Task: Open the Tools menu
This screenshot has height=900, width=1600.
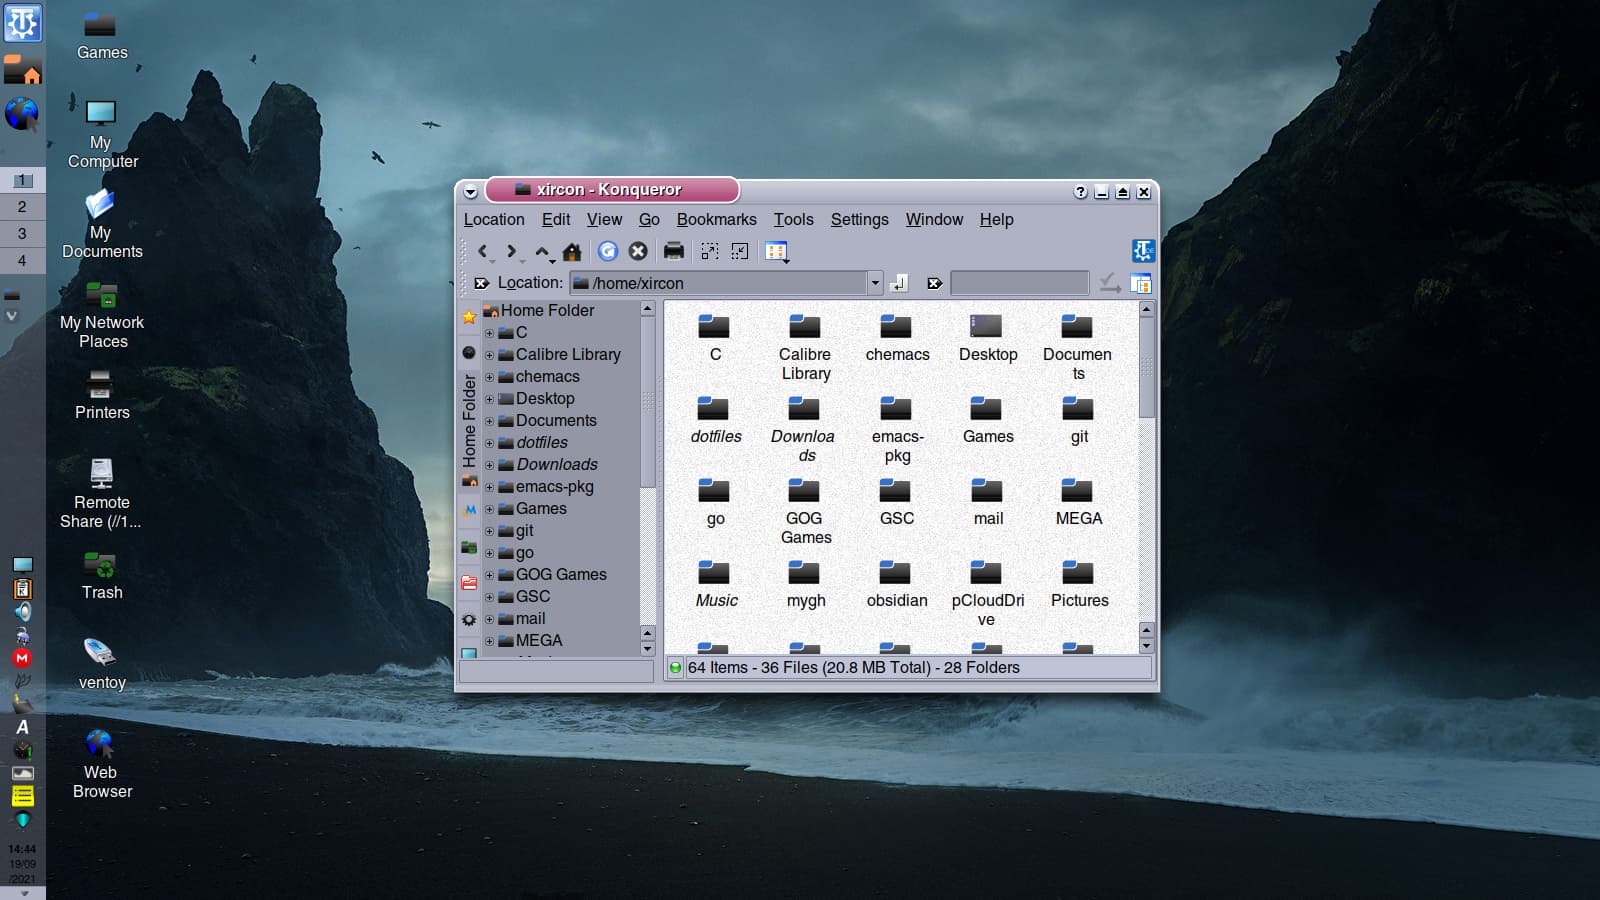Action: tap(793, 219)
